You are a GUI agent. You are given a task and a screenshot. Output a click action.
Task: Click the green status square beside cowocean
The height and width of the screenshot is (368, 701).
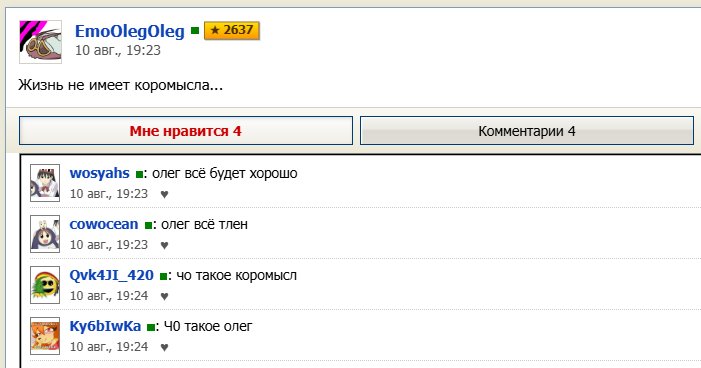tap(148, 225)
